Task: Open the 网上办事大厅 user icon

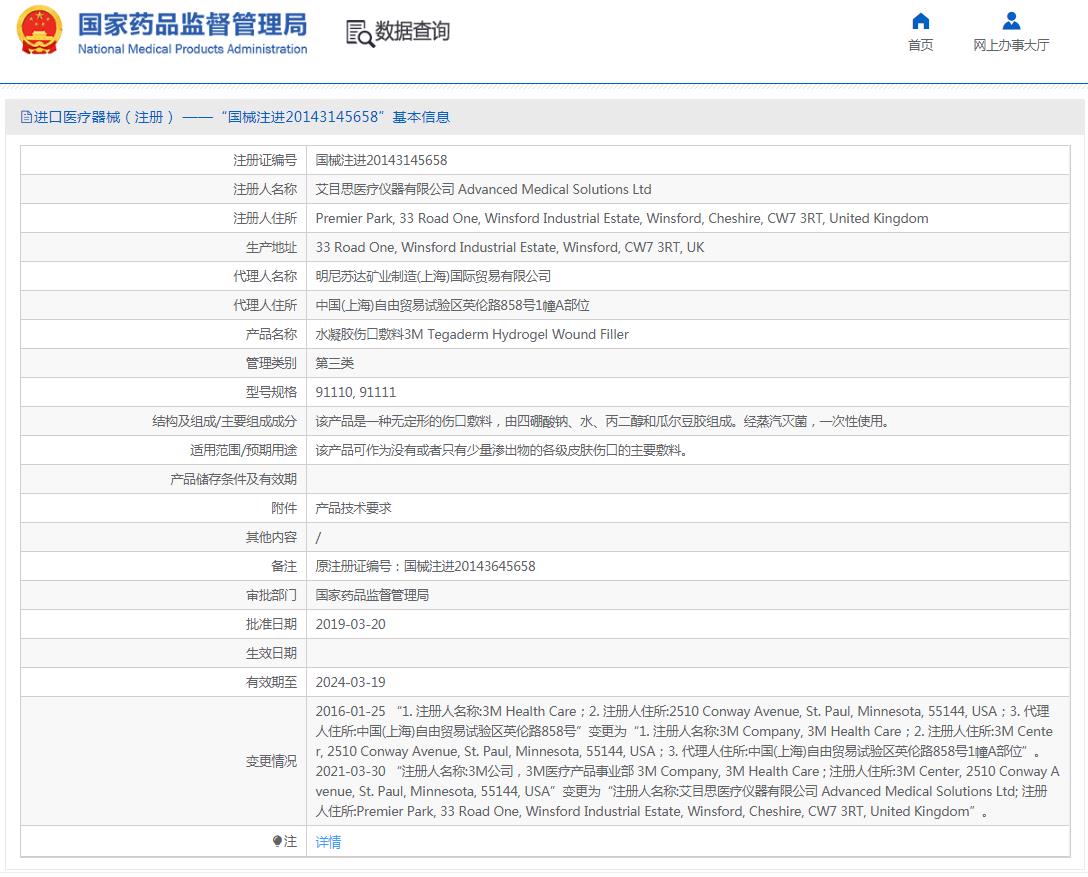Action: click(1011, 22)
